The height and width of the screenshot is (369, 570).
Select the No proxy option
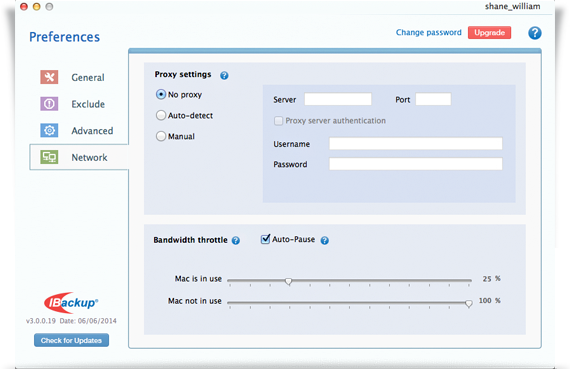[161, 95]
